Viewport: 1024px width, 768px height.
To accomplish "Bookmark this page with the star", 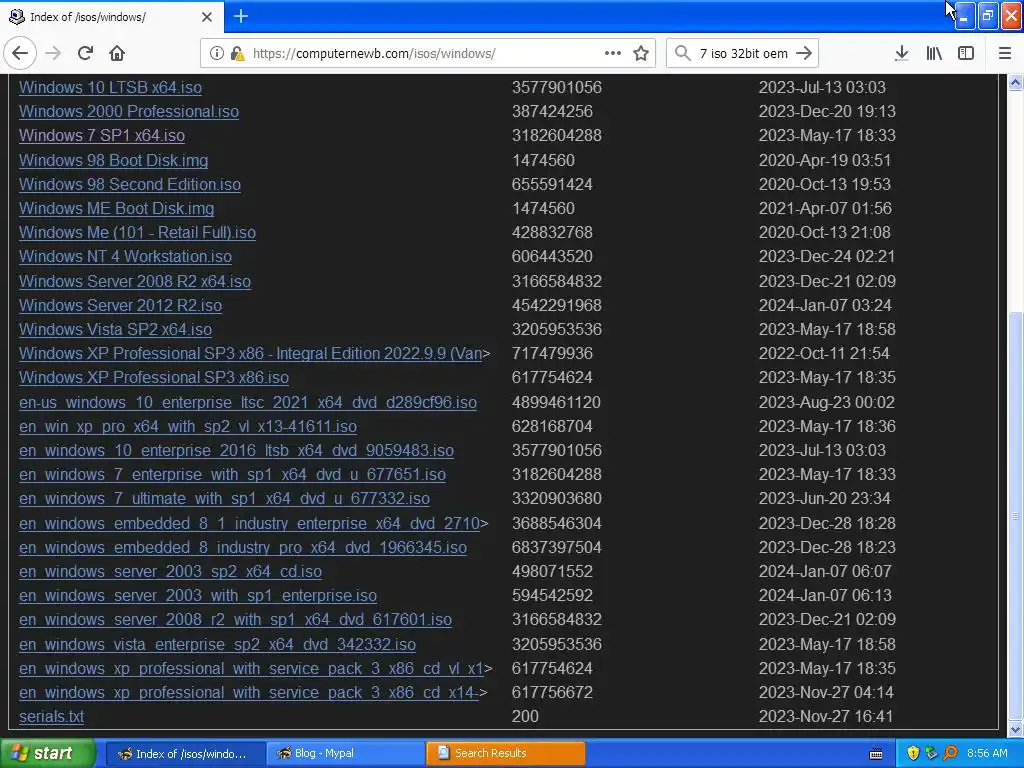I will tap(641, 54).
